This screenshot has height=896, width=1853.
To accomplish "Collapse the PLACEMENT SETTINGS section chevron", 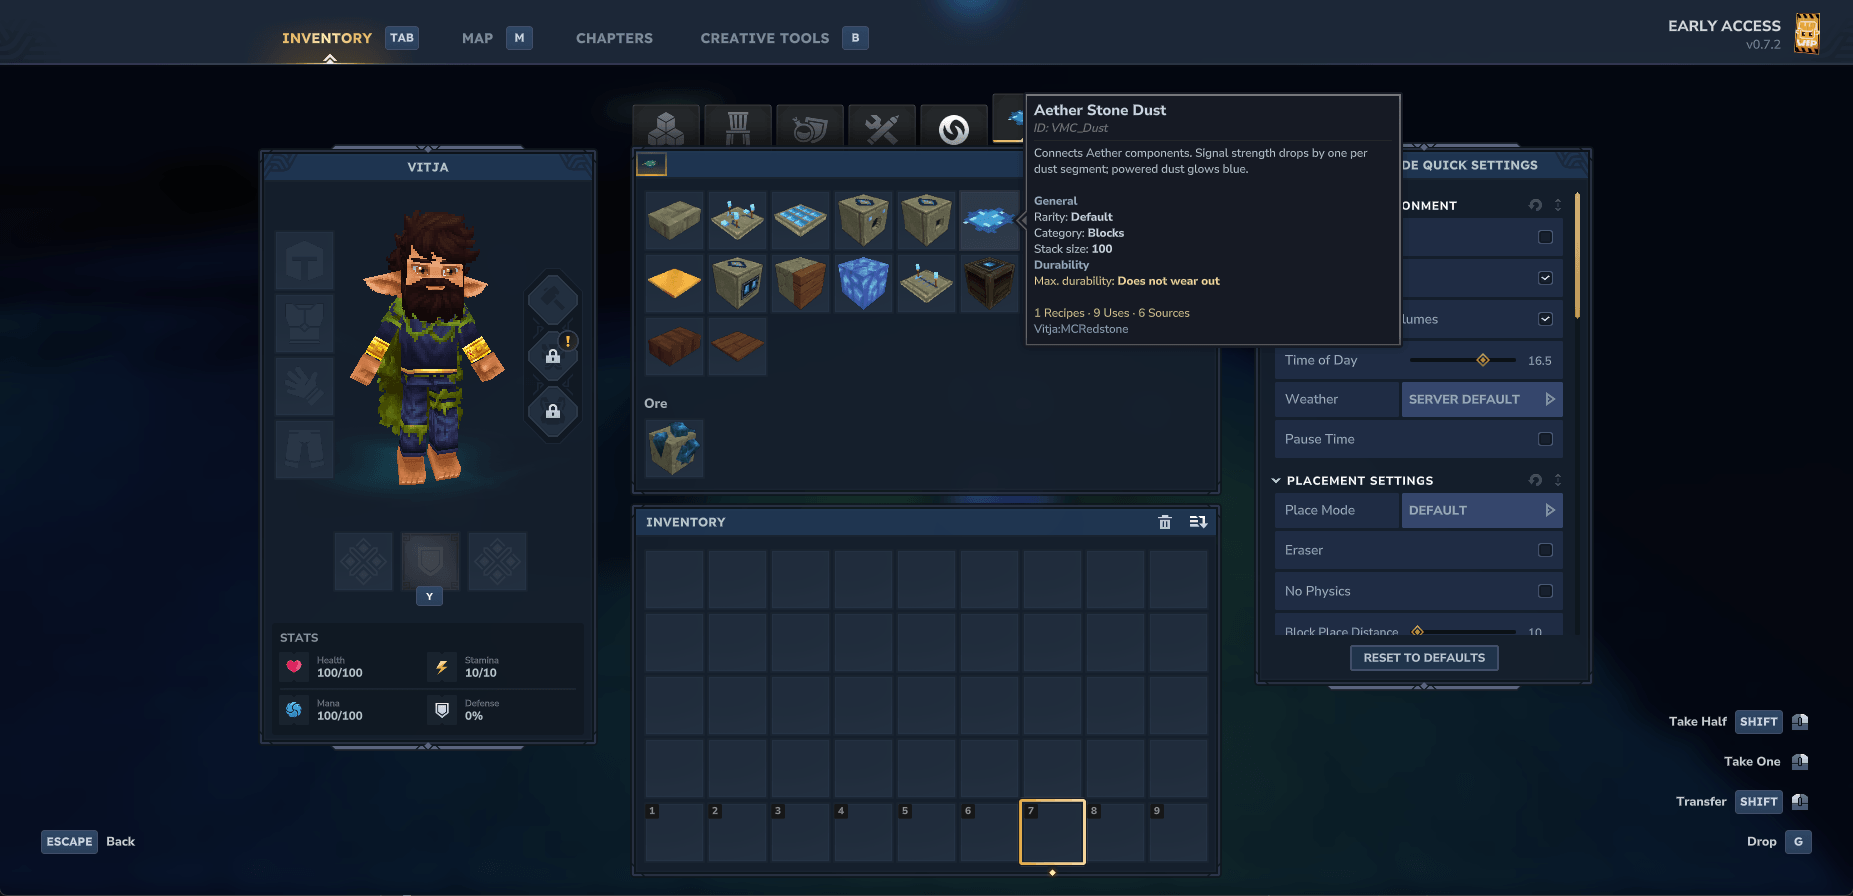I will [x=1276, y=480].
